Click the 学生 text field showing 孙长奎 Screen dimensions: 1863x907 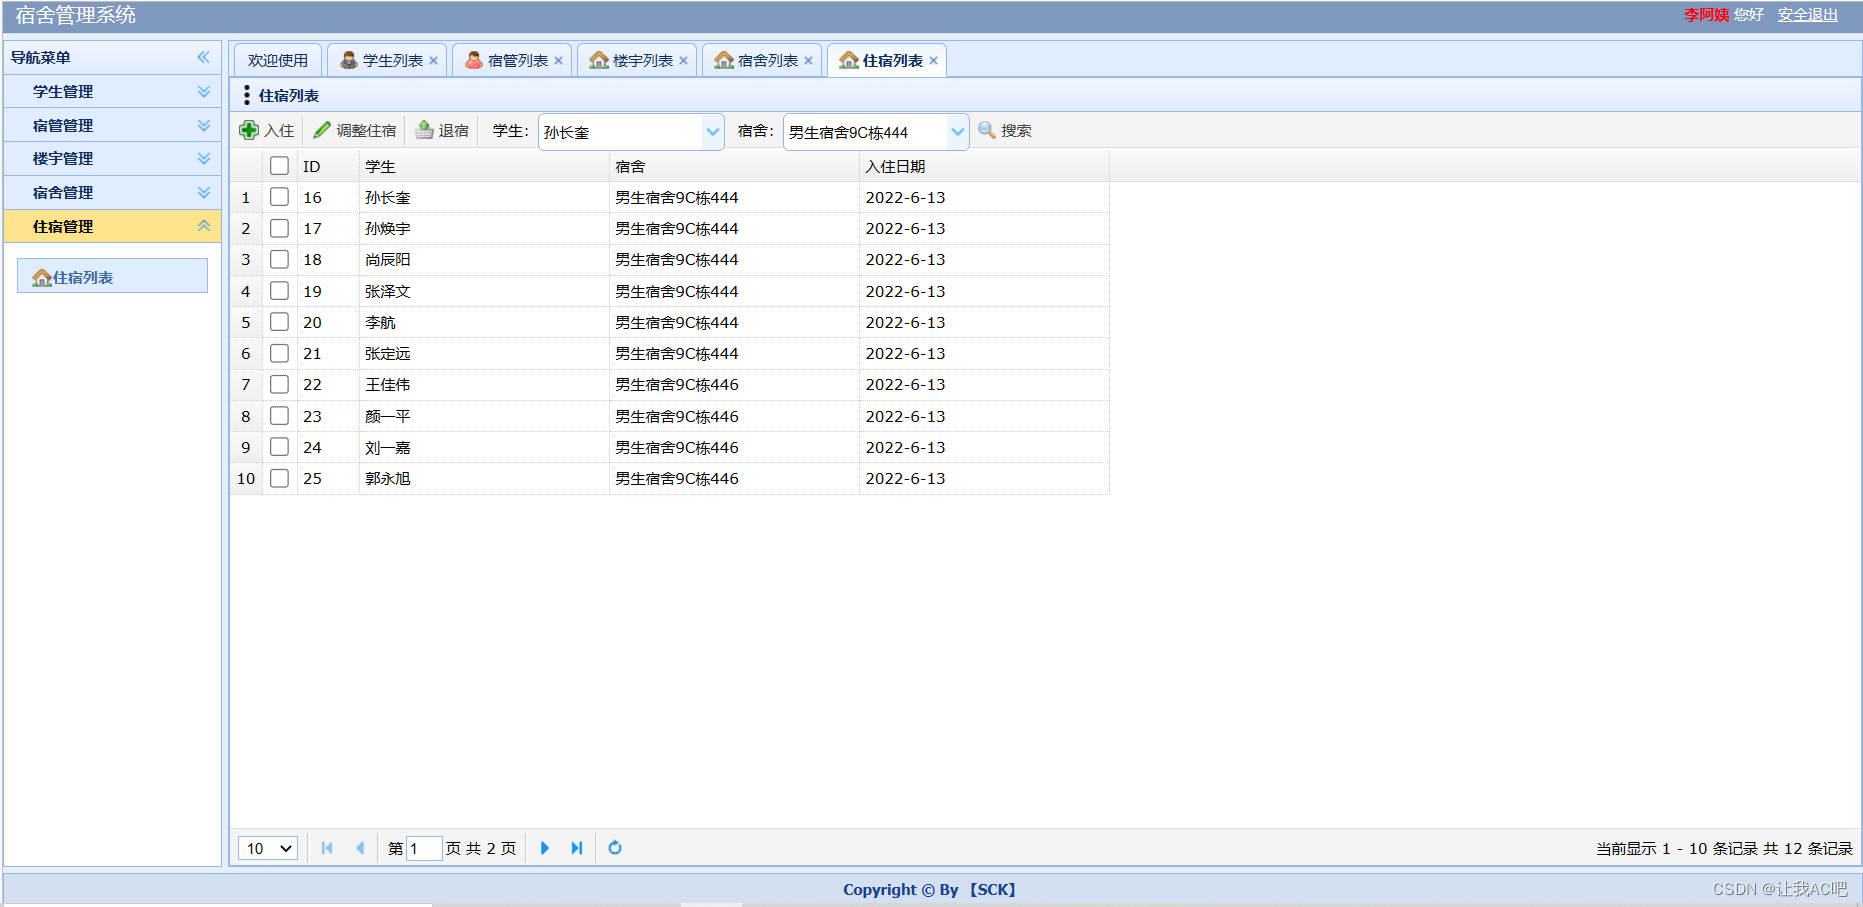coord(621,132)
